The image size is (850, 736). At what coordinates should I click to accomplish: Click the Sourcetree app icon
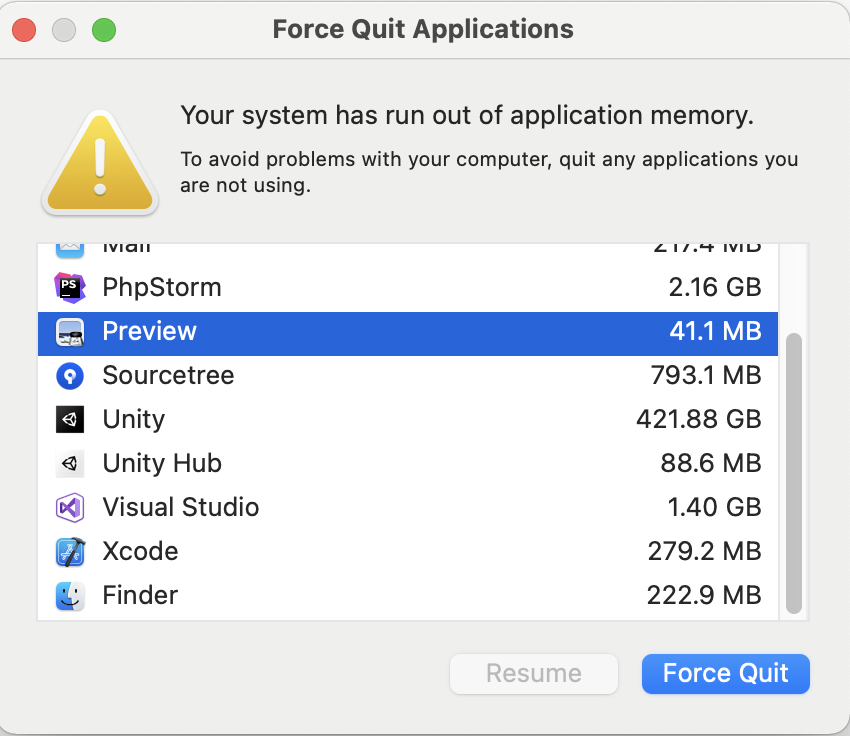[x=70, y=376]
